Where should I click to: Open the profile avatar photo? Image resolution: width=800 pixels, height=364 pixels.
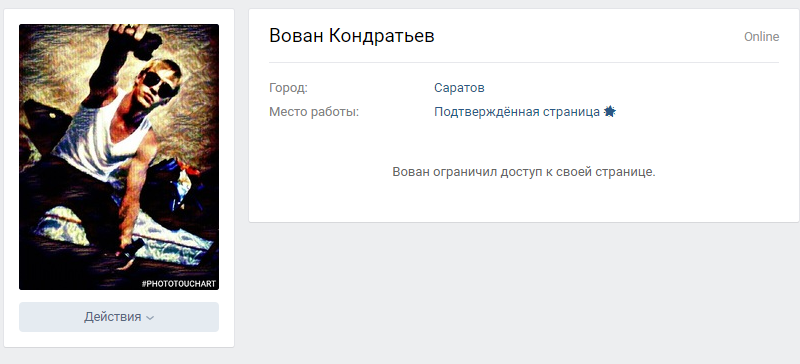coord(119,157)
